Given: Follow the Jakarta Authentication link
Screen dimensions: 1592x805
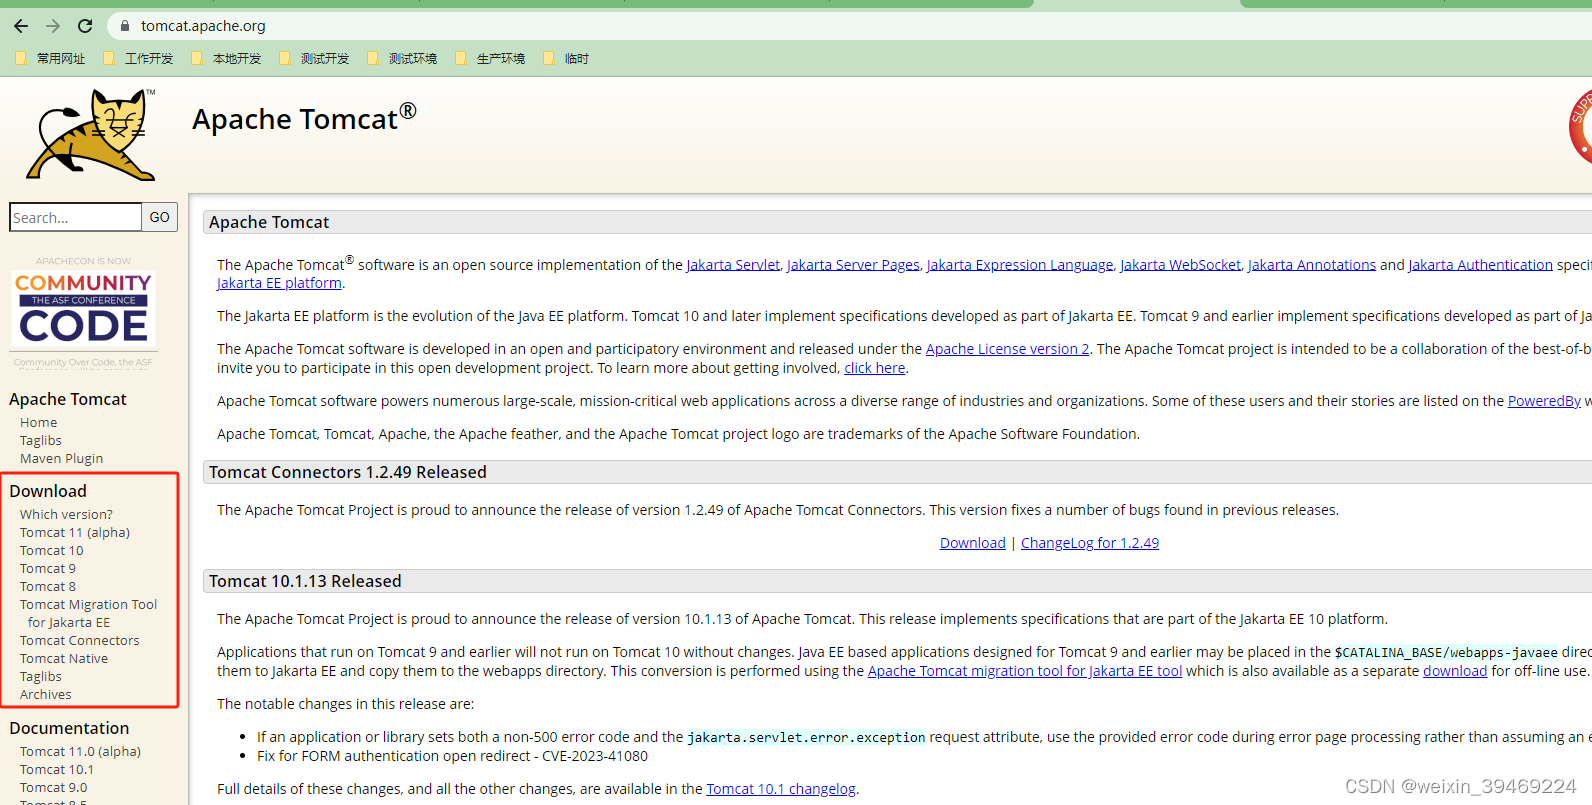Looking at the screenshot, I should pyautogui.click(x=1481, y=265).
